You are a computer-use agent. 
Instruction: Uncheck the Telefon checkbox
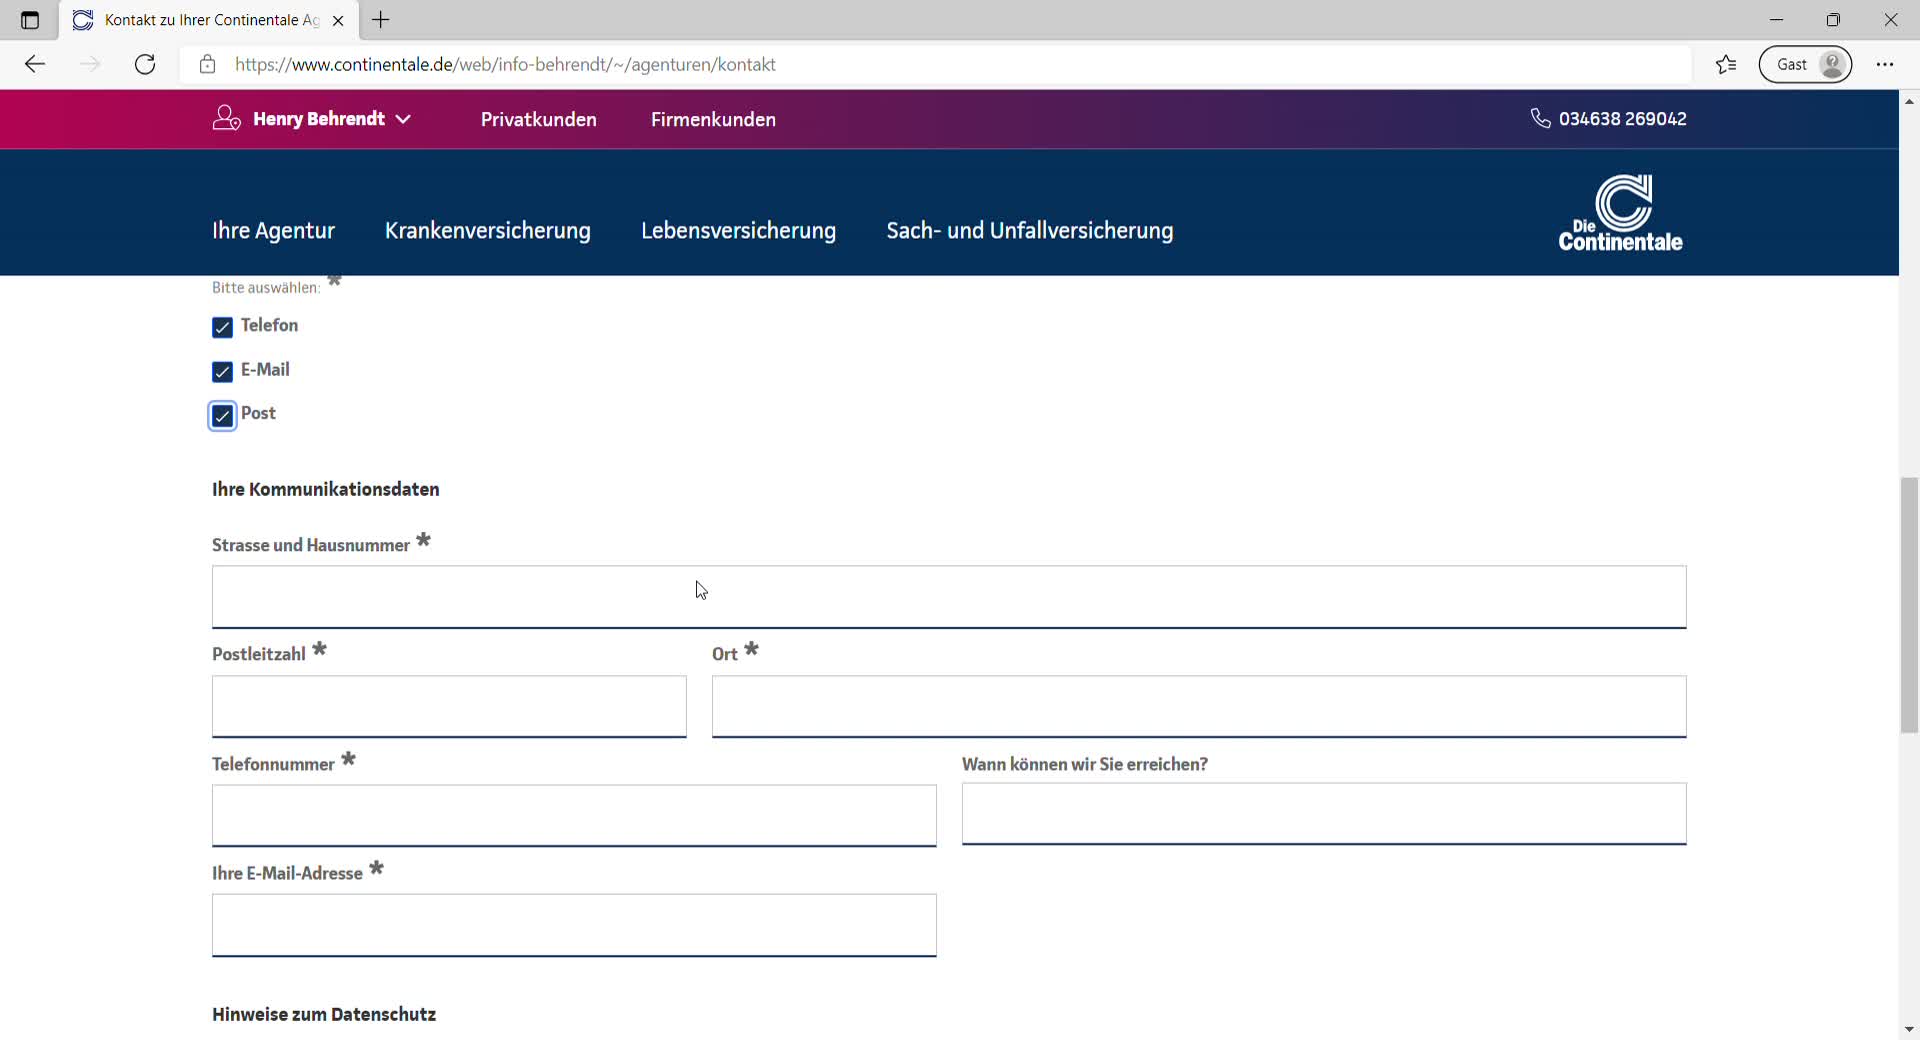click(x=222, y=327)
